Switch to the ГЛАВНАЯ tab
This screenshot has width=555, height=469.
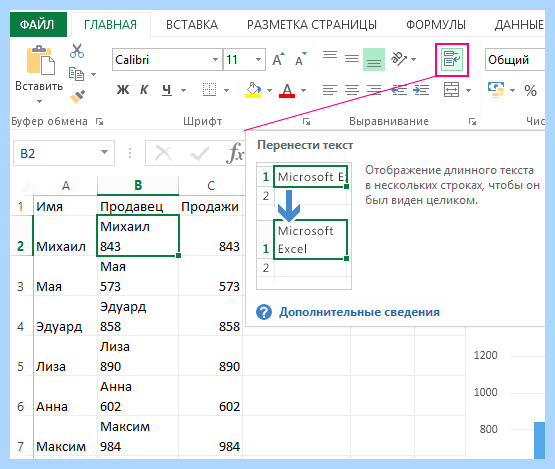110,24
